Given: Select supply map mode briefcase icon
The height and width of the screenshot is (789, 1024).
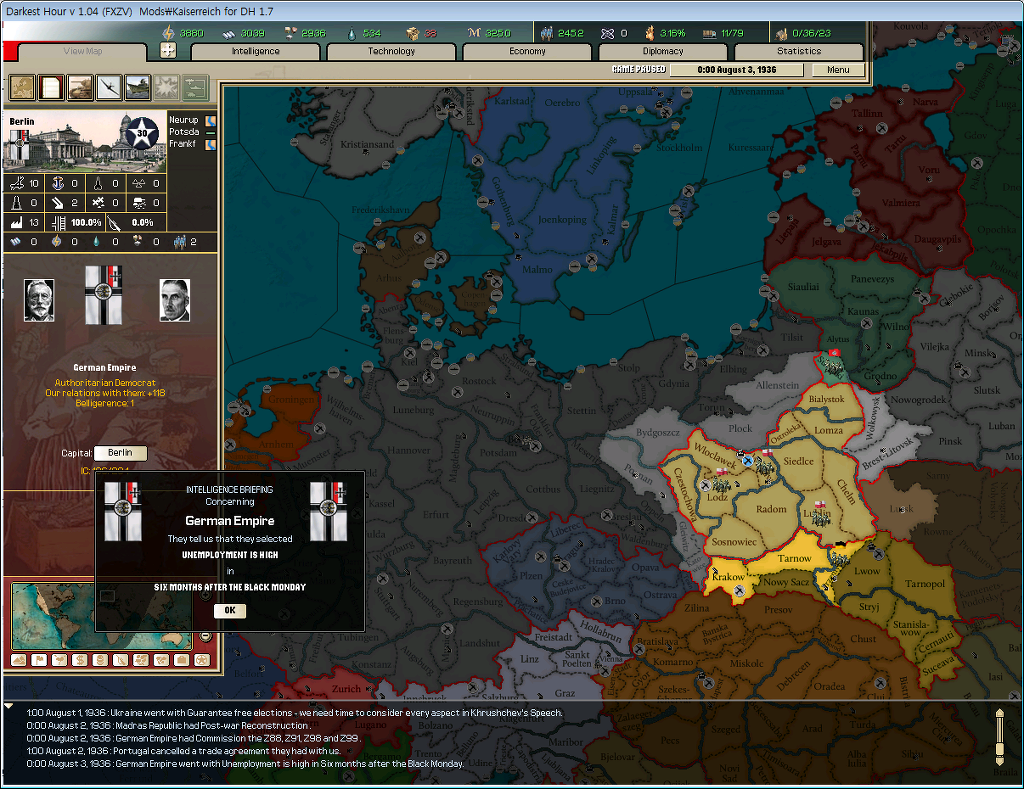Looking at the screenshot, I should coord(182,660).
